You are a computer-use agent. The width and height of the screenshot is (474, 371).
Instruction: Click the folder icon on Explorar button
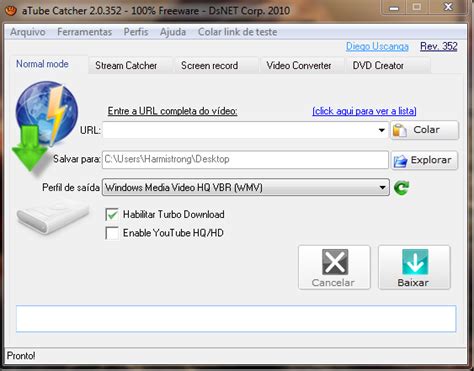[400, 160]
